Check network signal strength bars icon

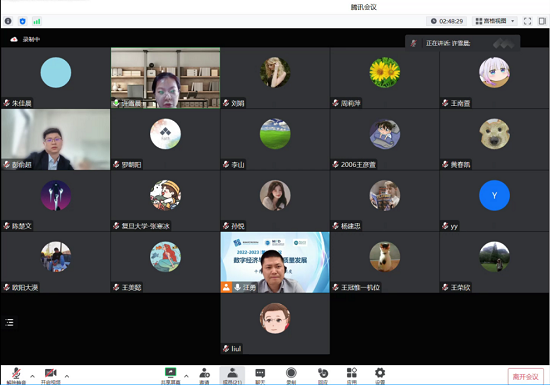(x=37, y=21)
